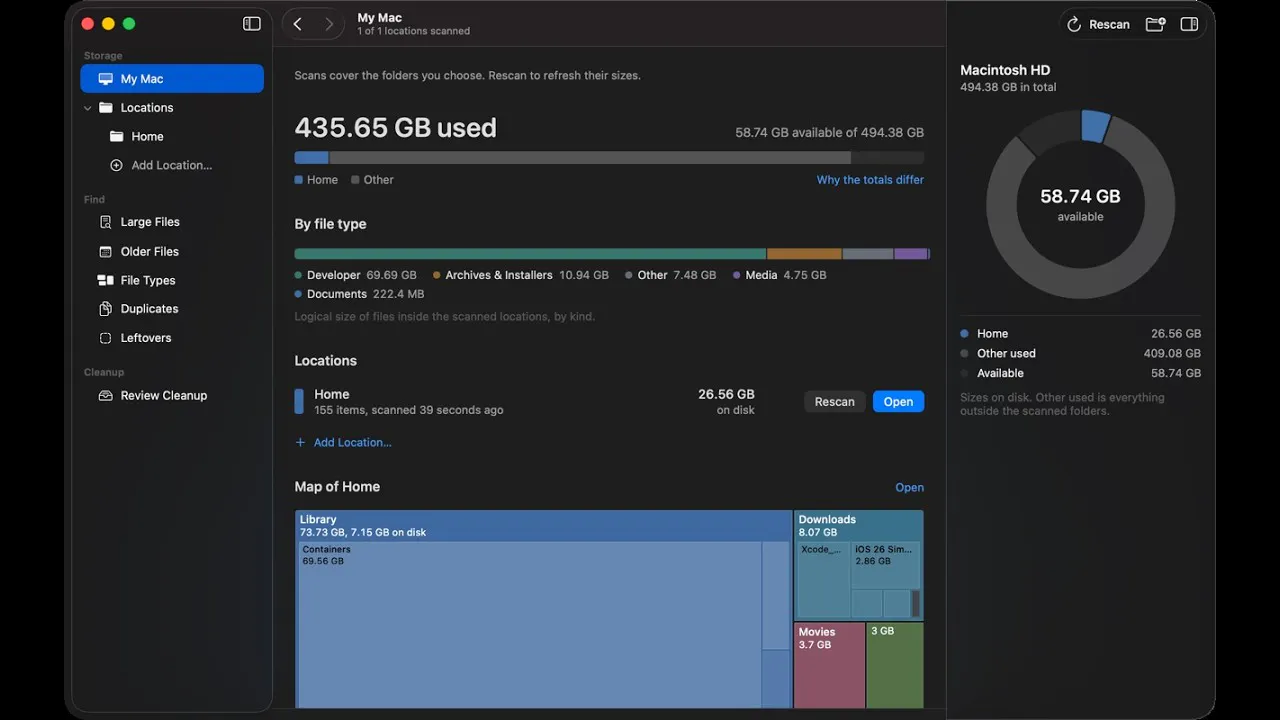Click the green Developer segment of file type bar
1280x720 pixels.
[530, 254]
